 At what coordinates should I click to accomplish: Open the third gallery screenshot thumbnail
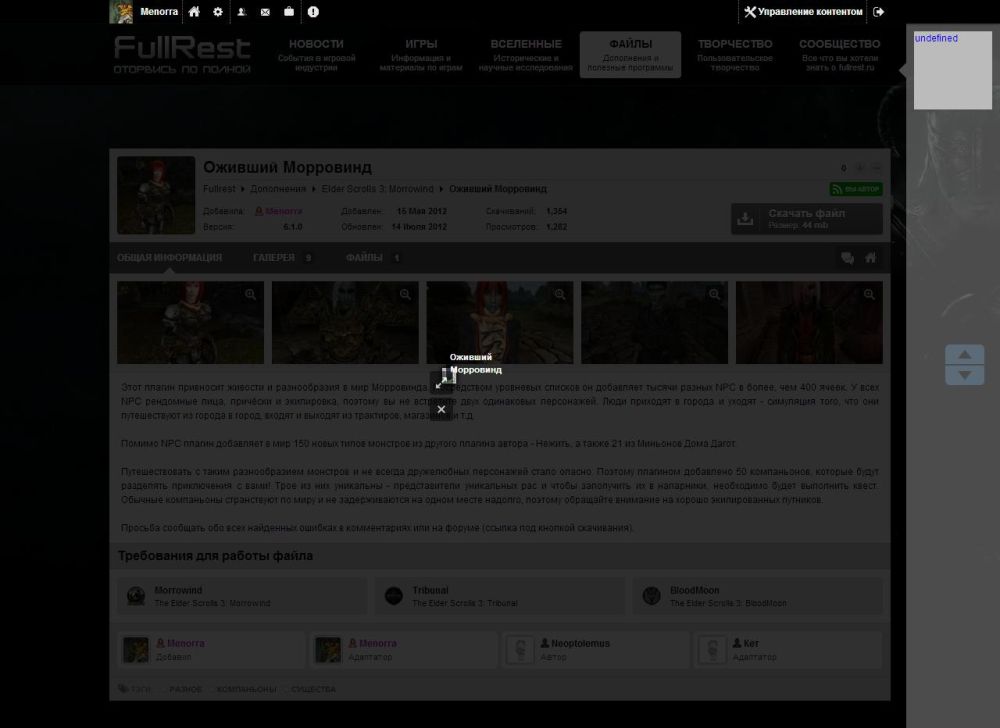[x=500, y=323]
